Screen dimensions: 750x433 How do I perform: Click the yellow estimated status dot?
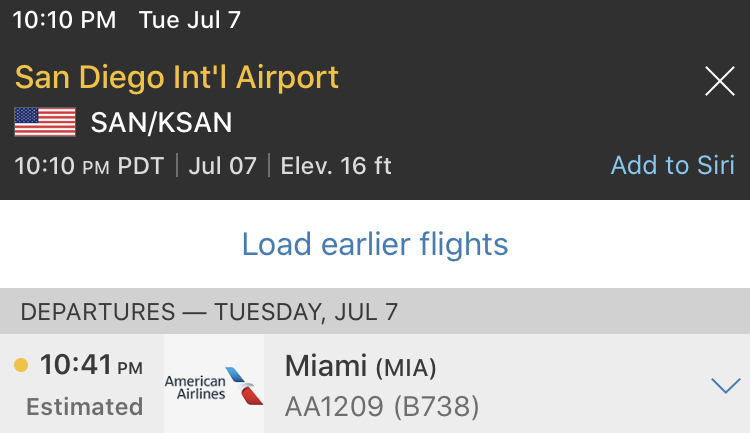click(x=21, y=365)
